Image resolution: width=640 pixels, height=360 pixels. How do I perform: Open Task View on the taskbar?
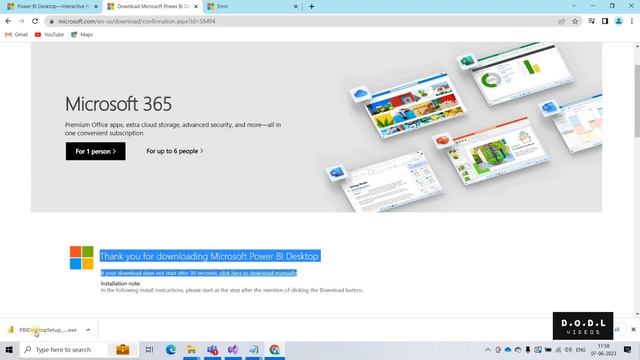pyautogui.click(x=149, y=350)
